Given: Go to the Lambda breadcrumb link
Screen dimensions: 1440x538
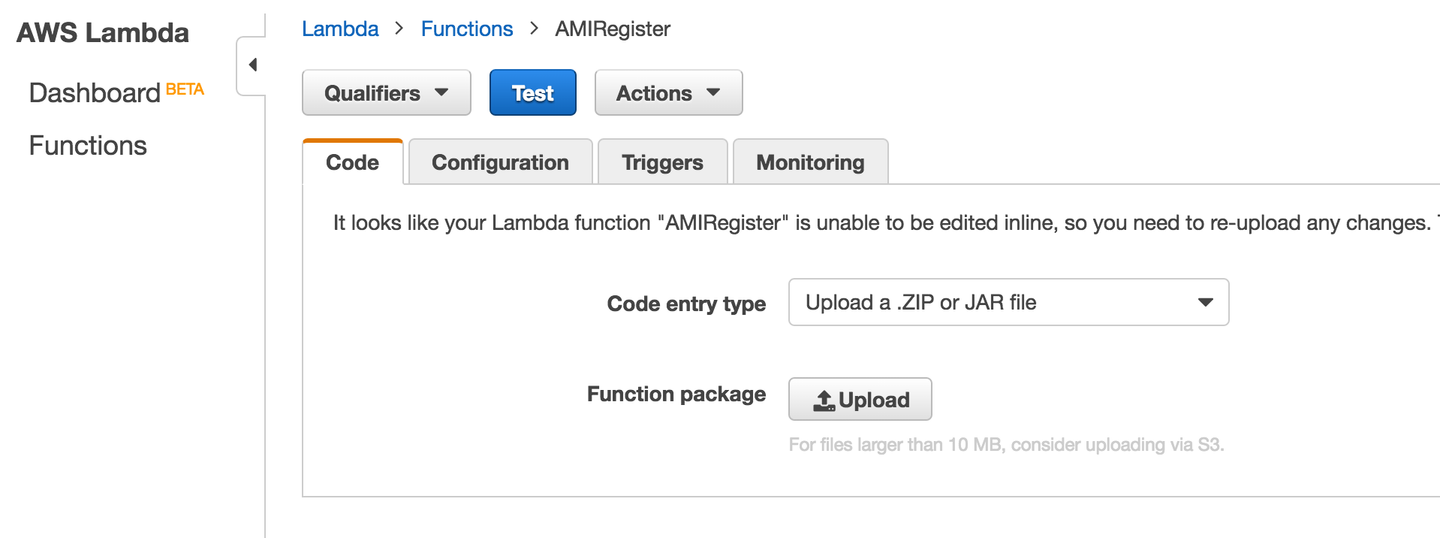Looking at the screenshot, I should 340,29.
